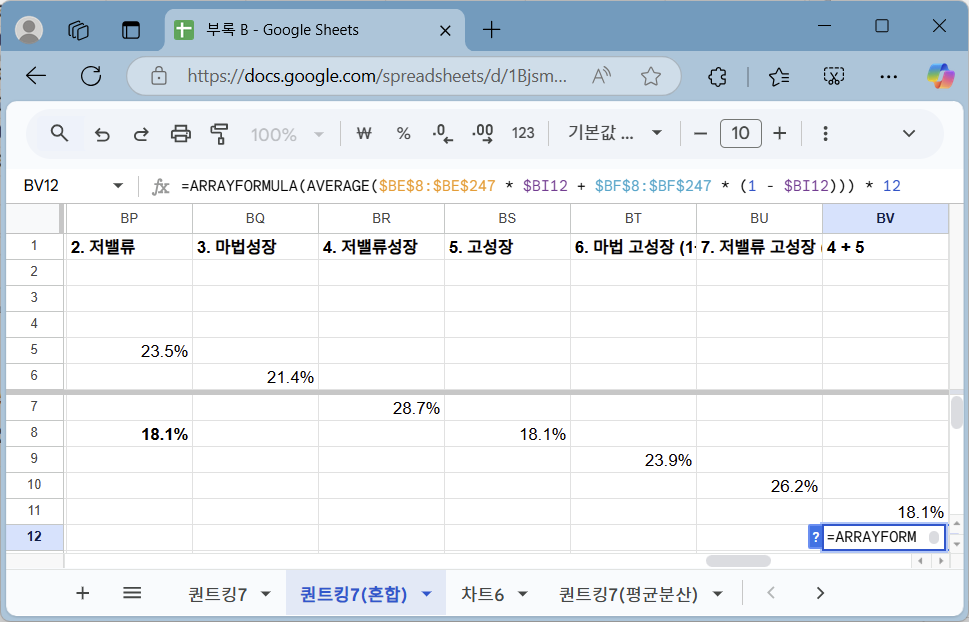Select the row 8 header
The width and height of the screenshot is (969, 622).
(34, 433)
